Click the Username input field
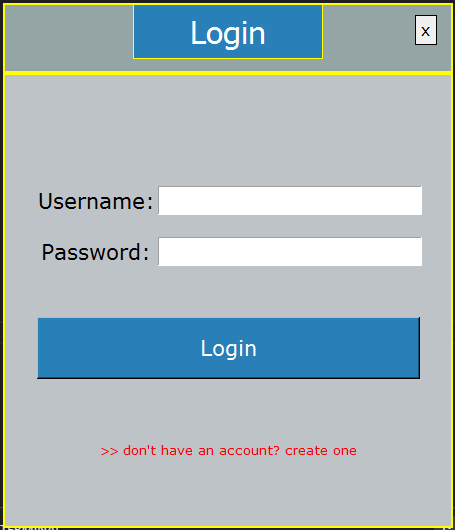Viewport: 455px width, 530px height. click(x=290, y=200)
